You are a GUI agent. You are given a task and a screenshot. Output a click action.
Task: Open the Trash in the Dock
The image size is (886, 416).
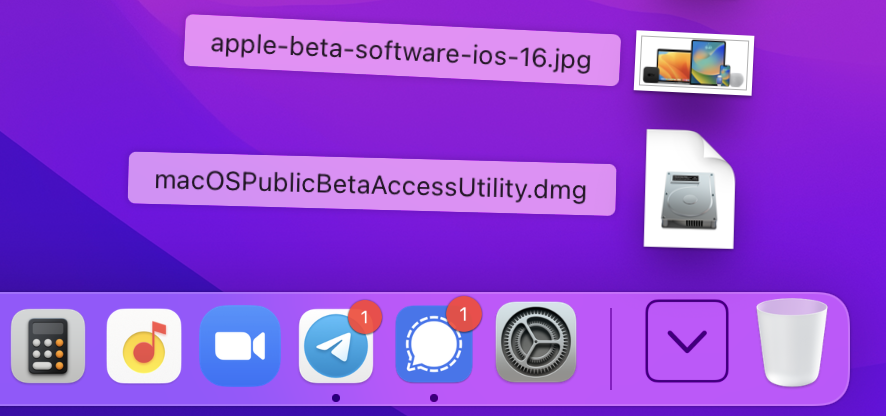click(x=792, y=343)
